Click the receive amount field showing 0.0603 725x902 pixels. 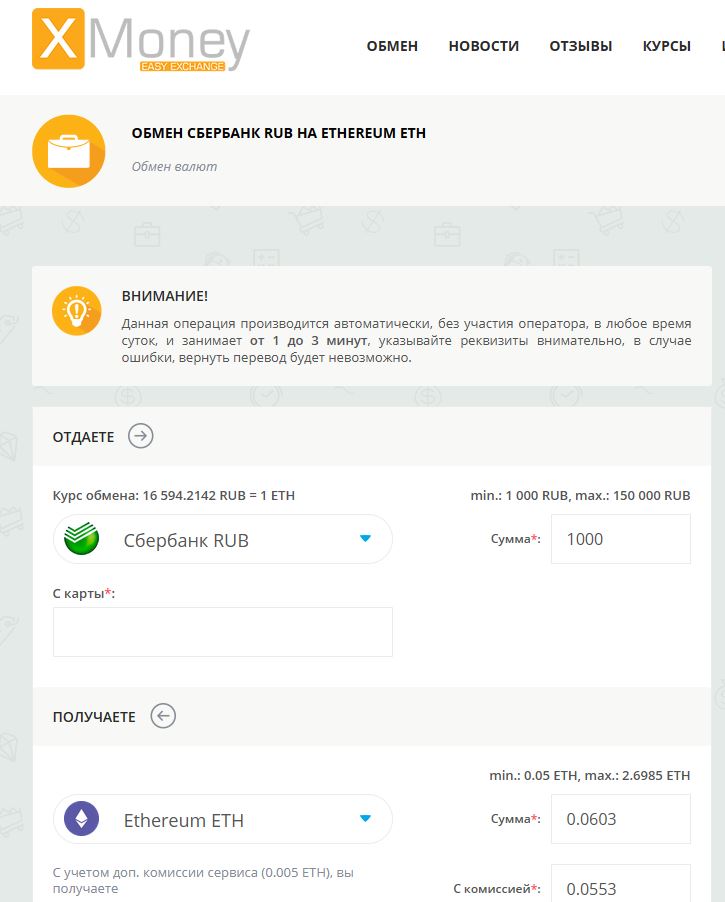[x=620, y=819]
